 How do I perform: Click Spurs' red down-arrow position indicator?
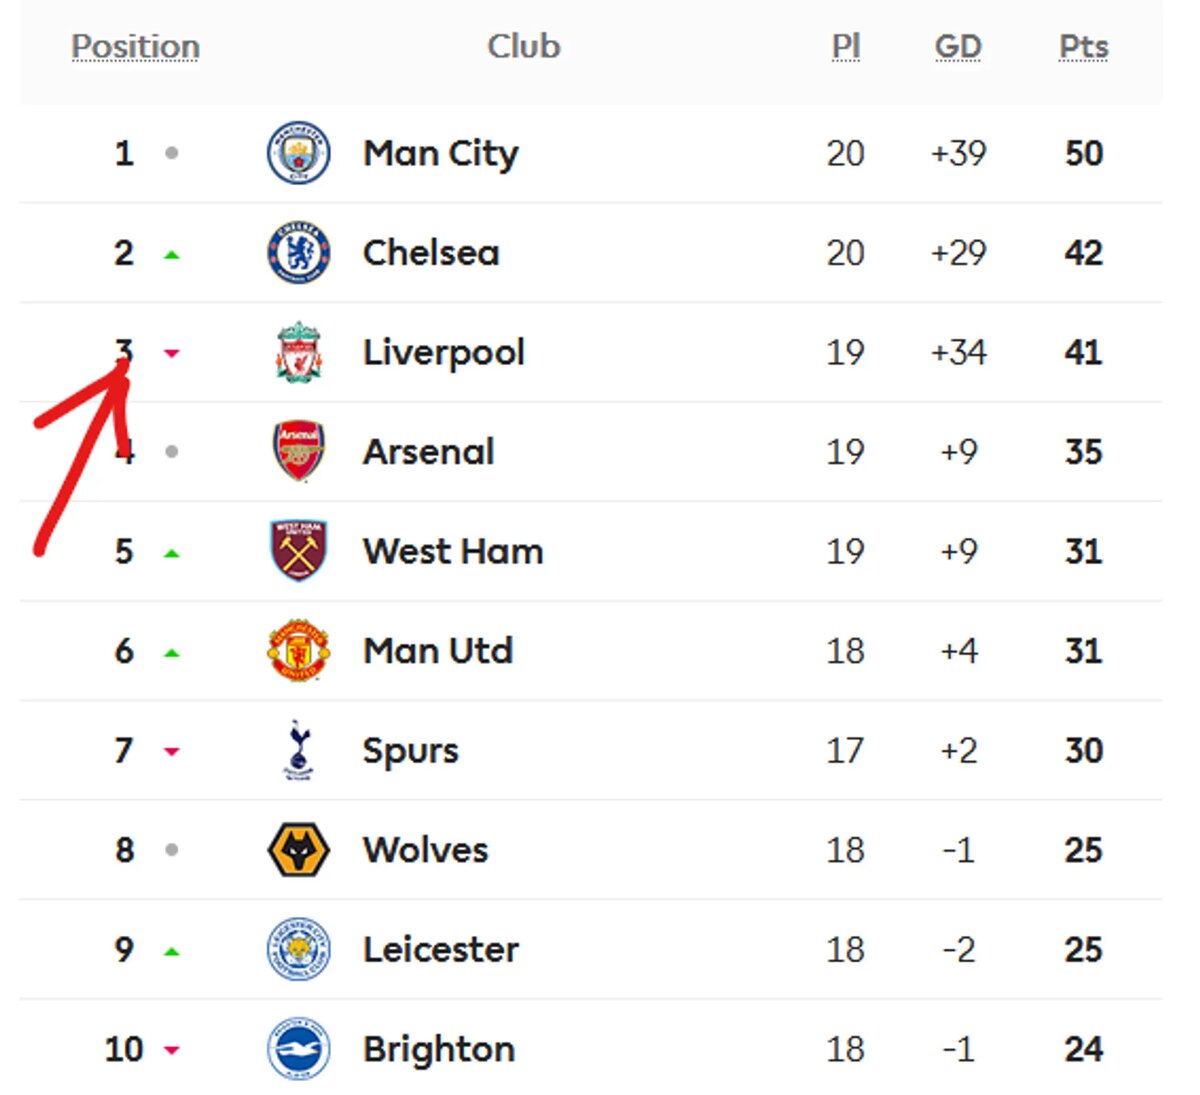click(172, 751)
